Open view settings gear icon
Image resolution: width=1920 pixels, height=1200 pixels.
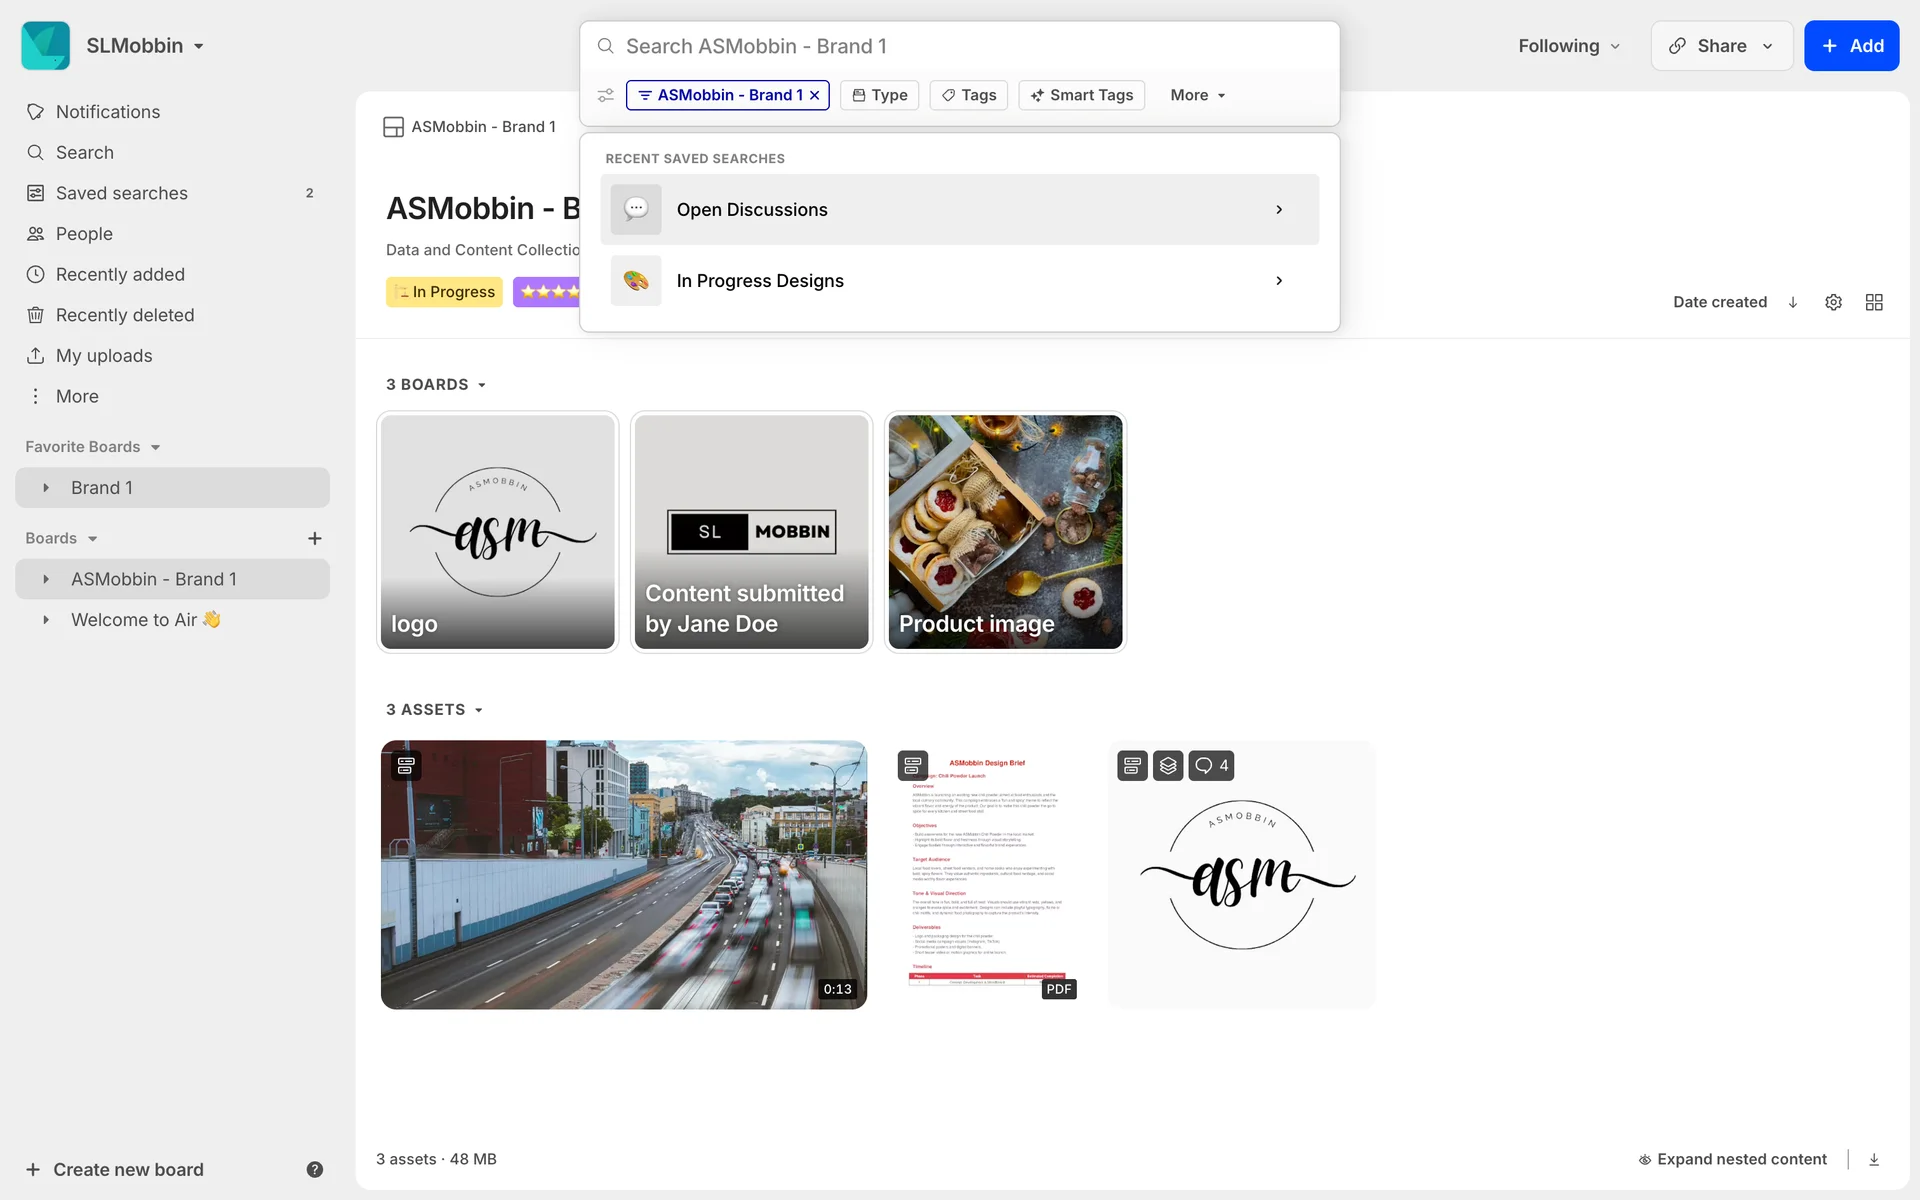(x=1833, y=302)
